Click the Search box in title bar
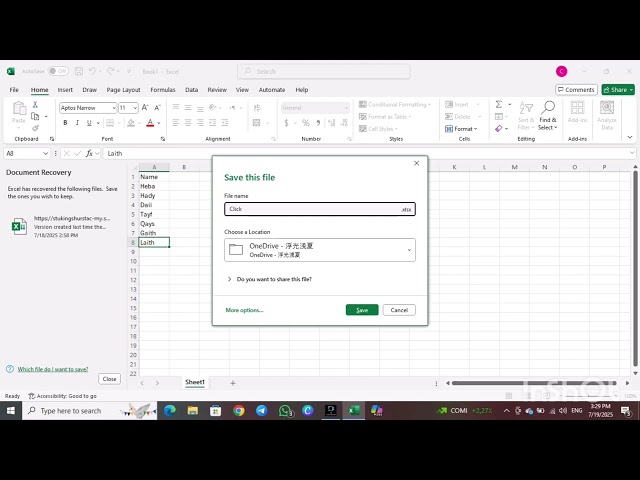This screenshot has width=640, height=480. click(324, 71)
